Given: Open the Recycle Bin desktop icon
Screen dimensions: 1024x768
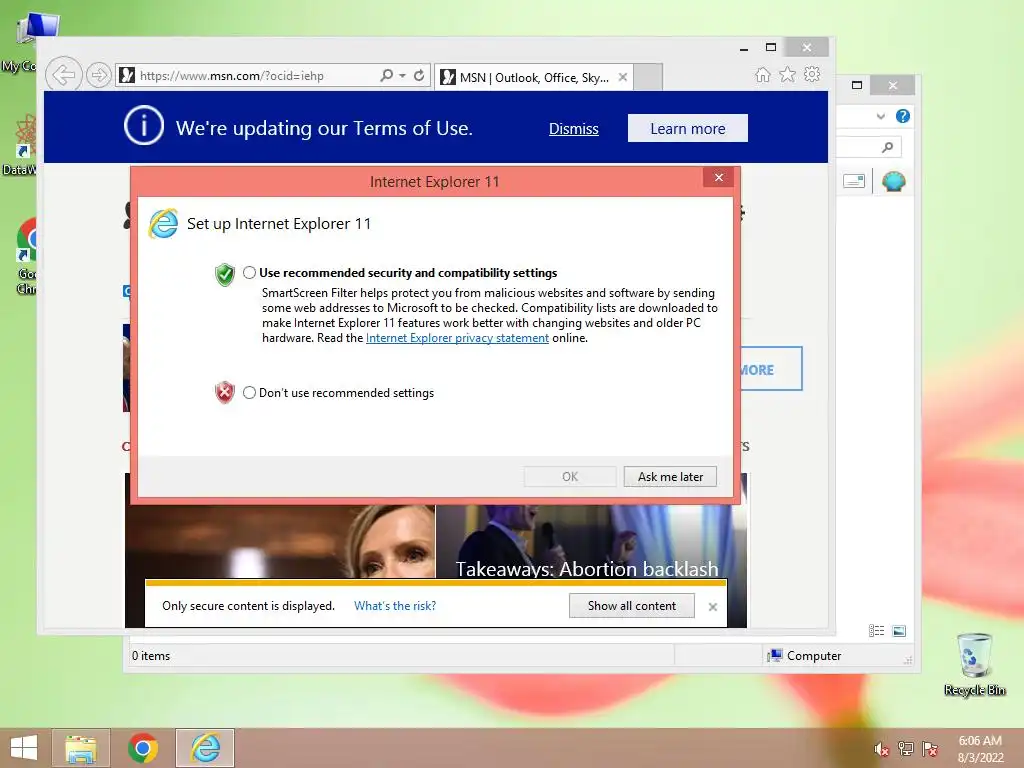Looking at the screenshot, I should coord(974,664).
